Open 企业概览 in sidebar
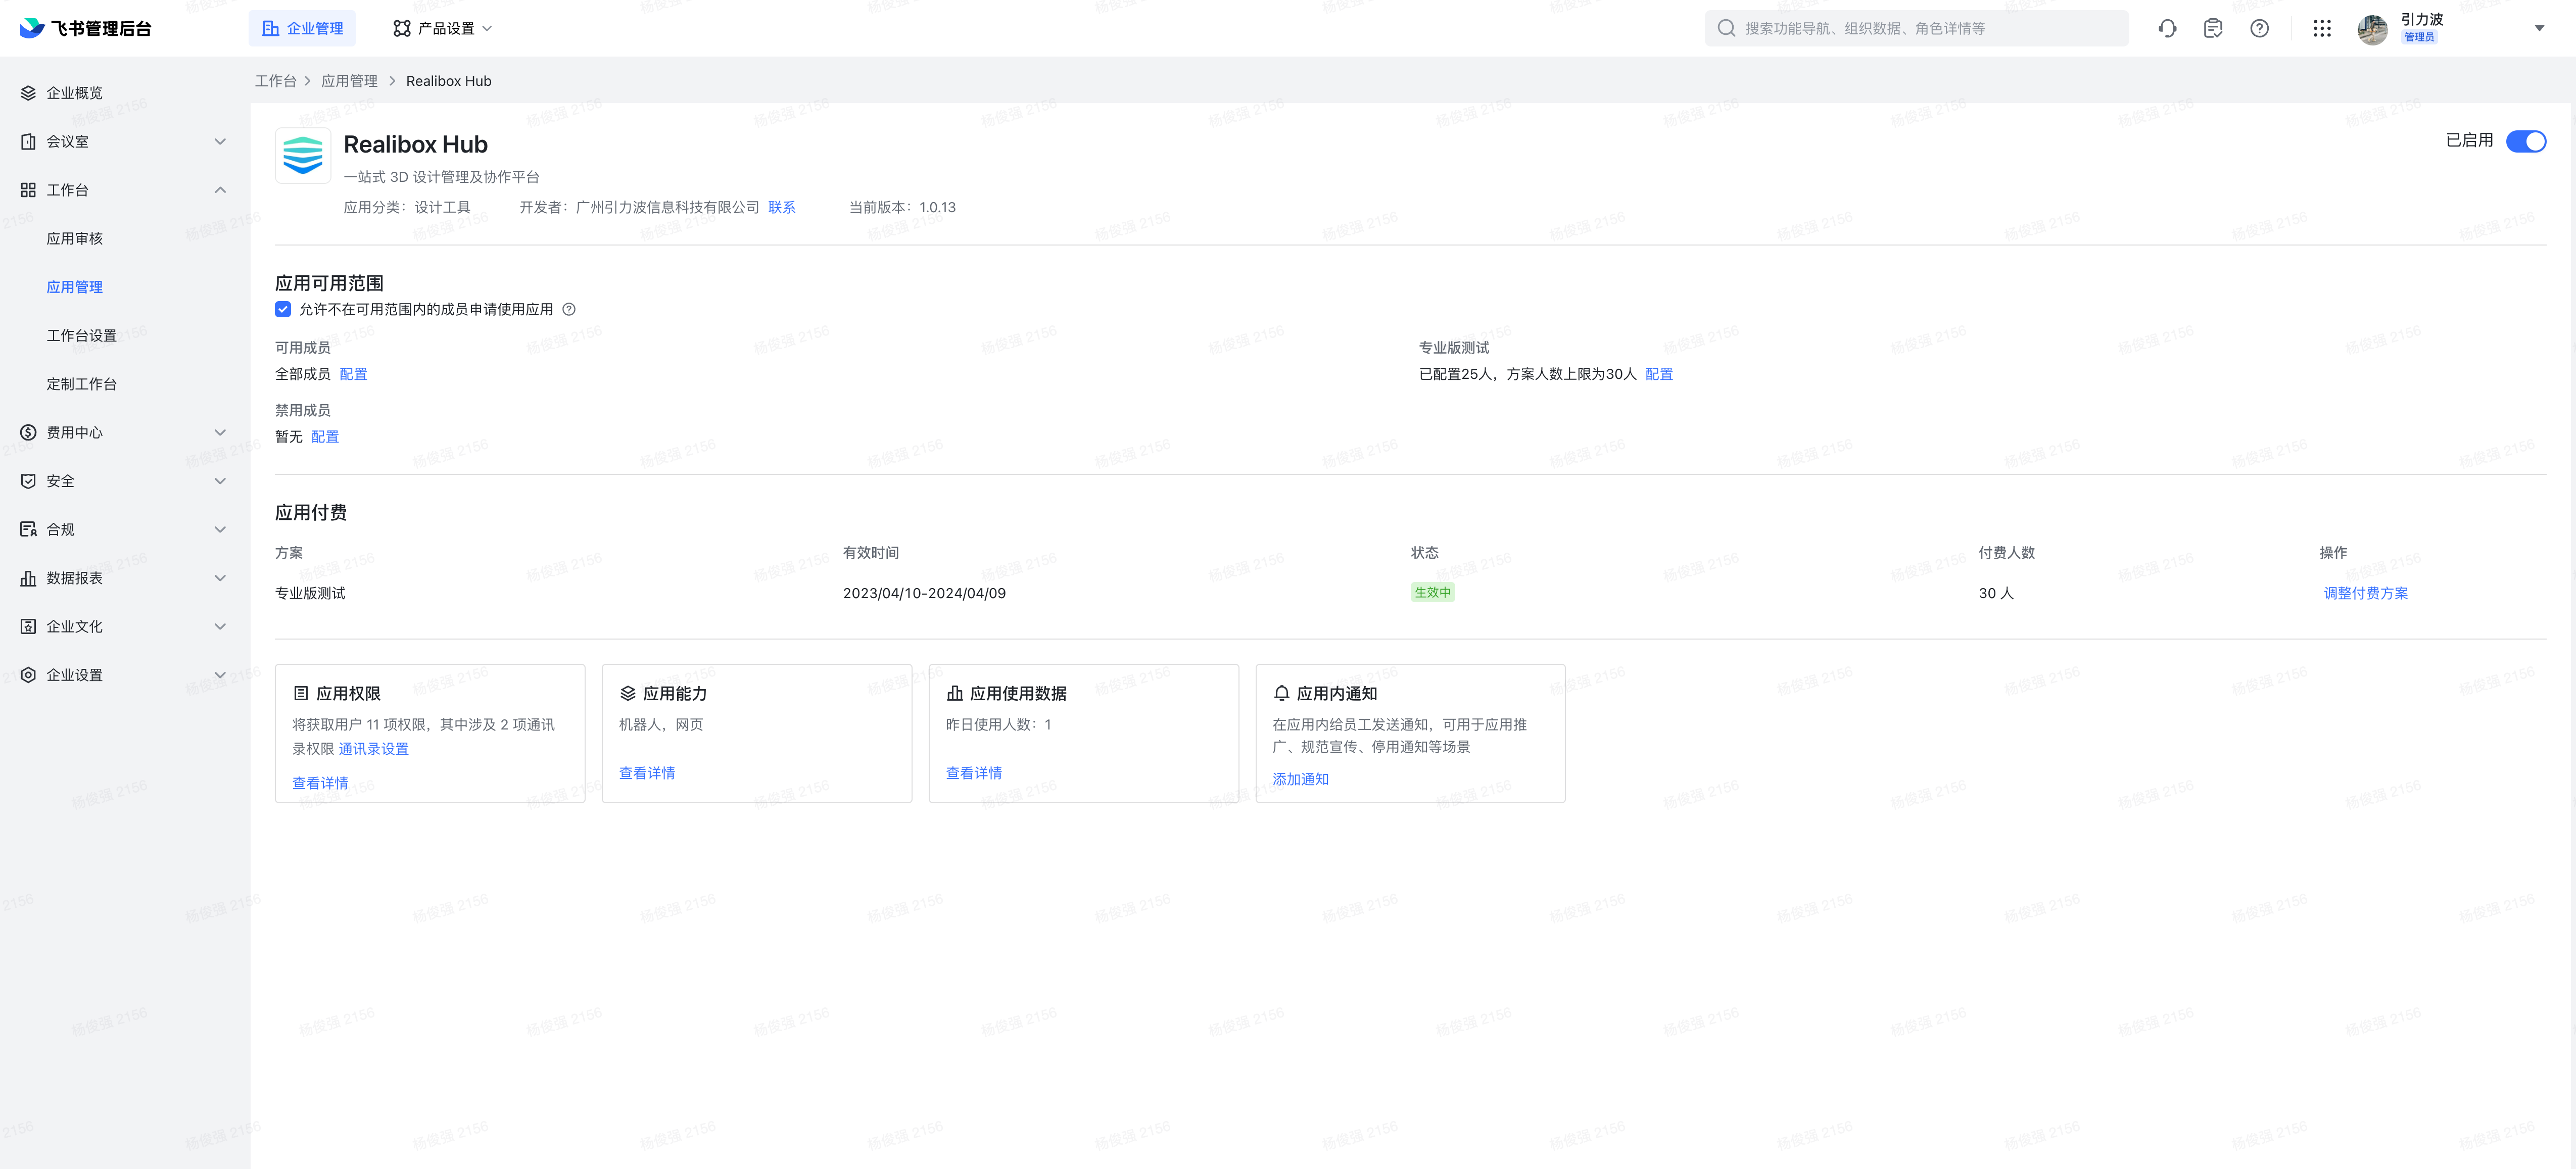Screen dimensions: 2576x1169 [75, 93]
